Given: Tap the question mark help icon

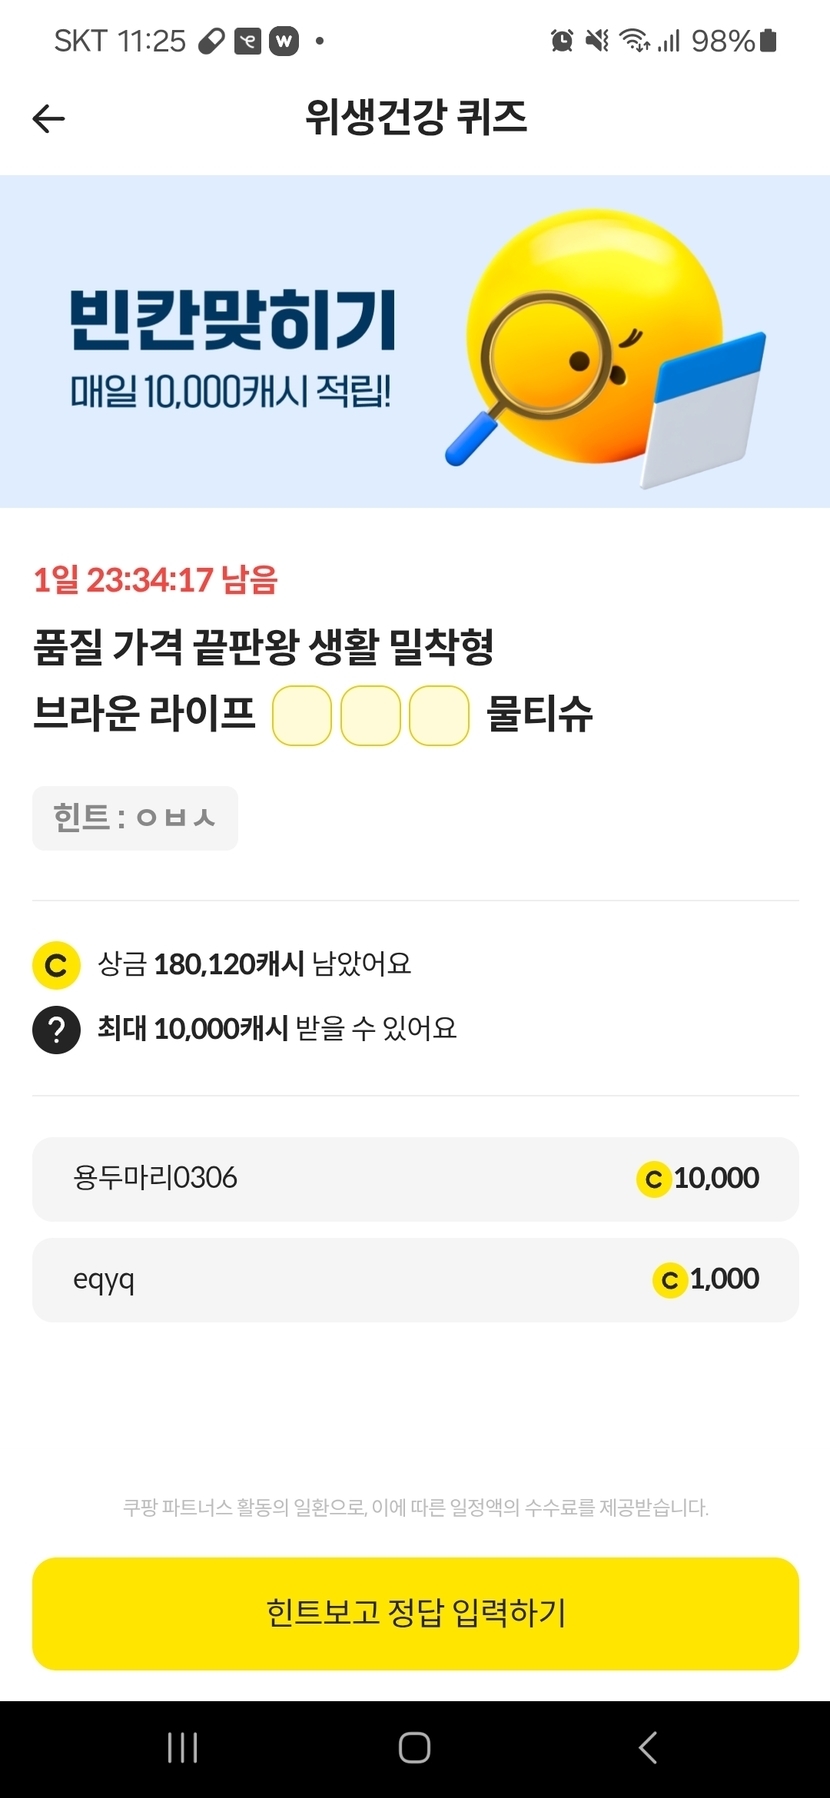Looking at the screenshot, I should 56,1029.
